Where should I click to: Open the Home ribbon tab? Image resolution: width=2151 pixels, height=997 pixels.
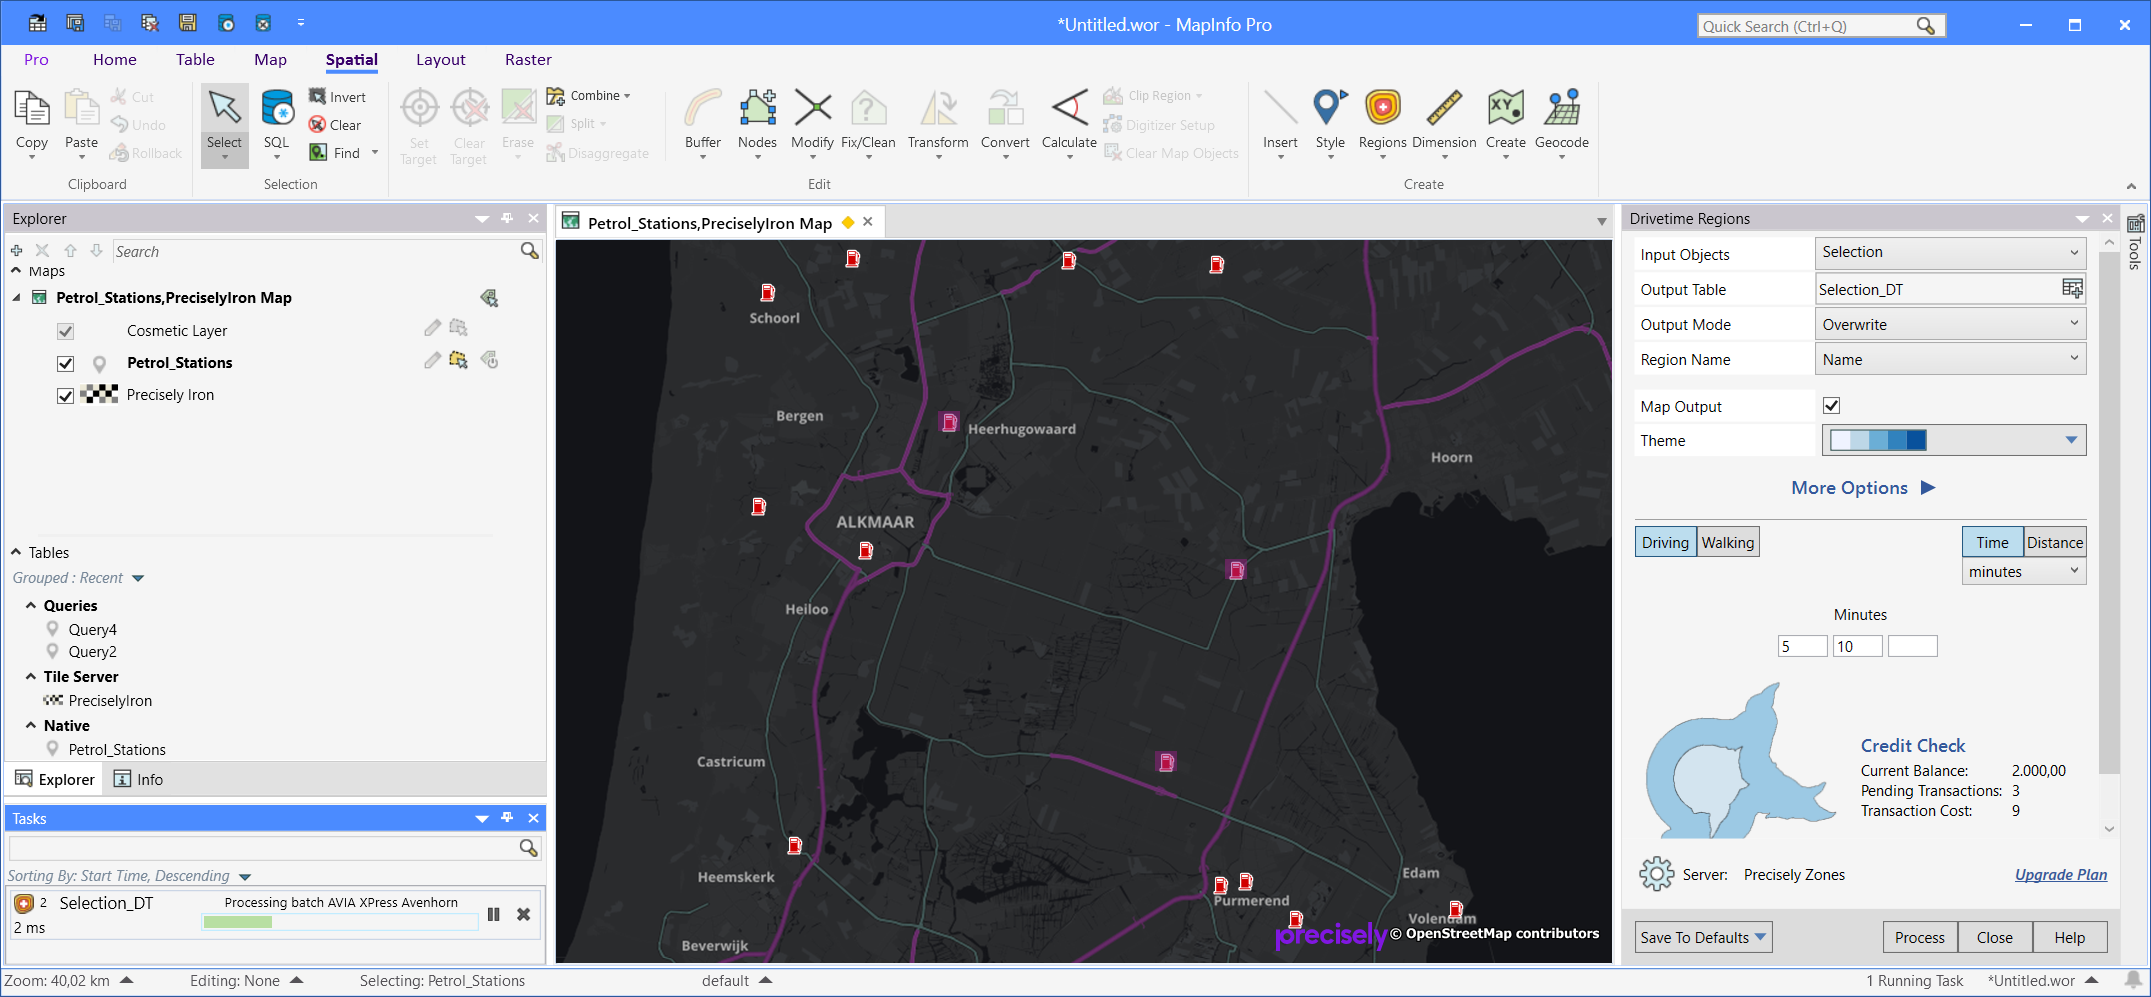point(115,60)
